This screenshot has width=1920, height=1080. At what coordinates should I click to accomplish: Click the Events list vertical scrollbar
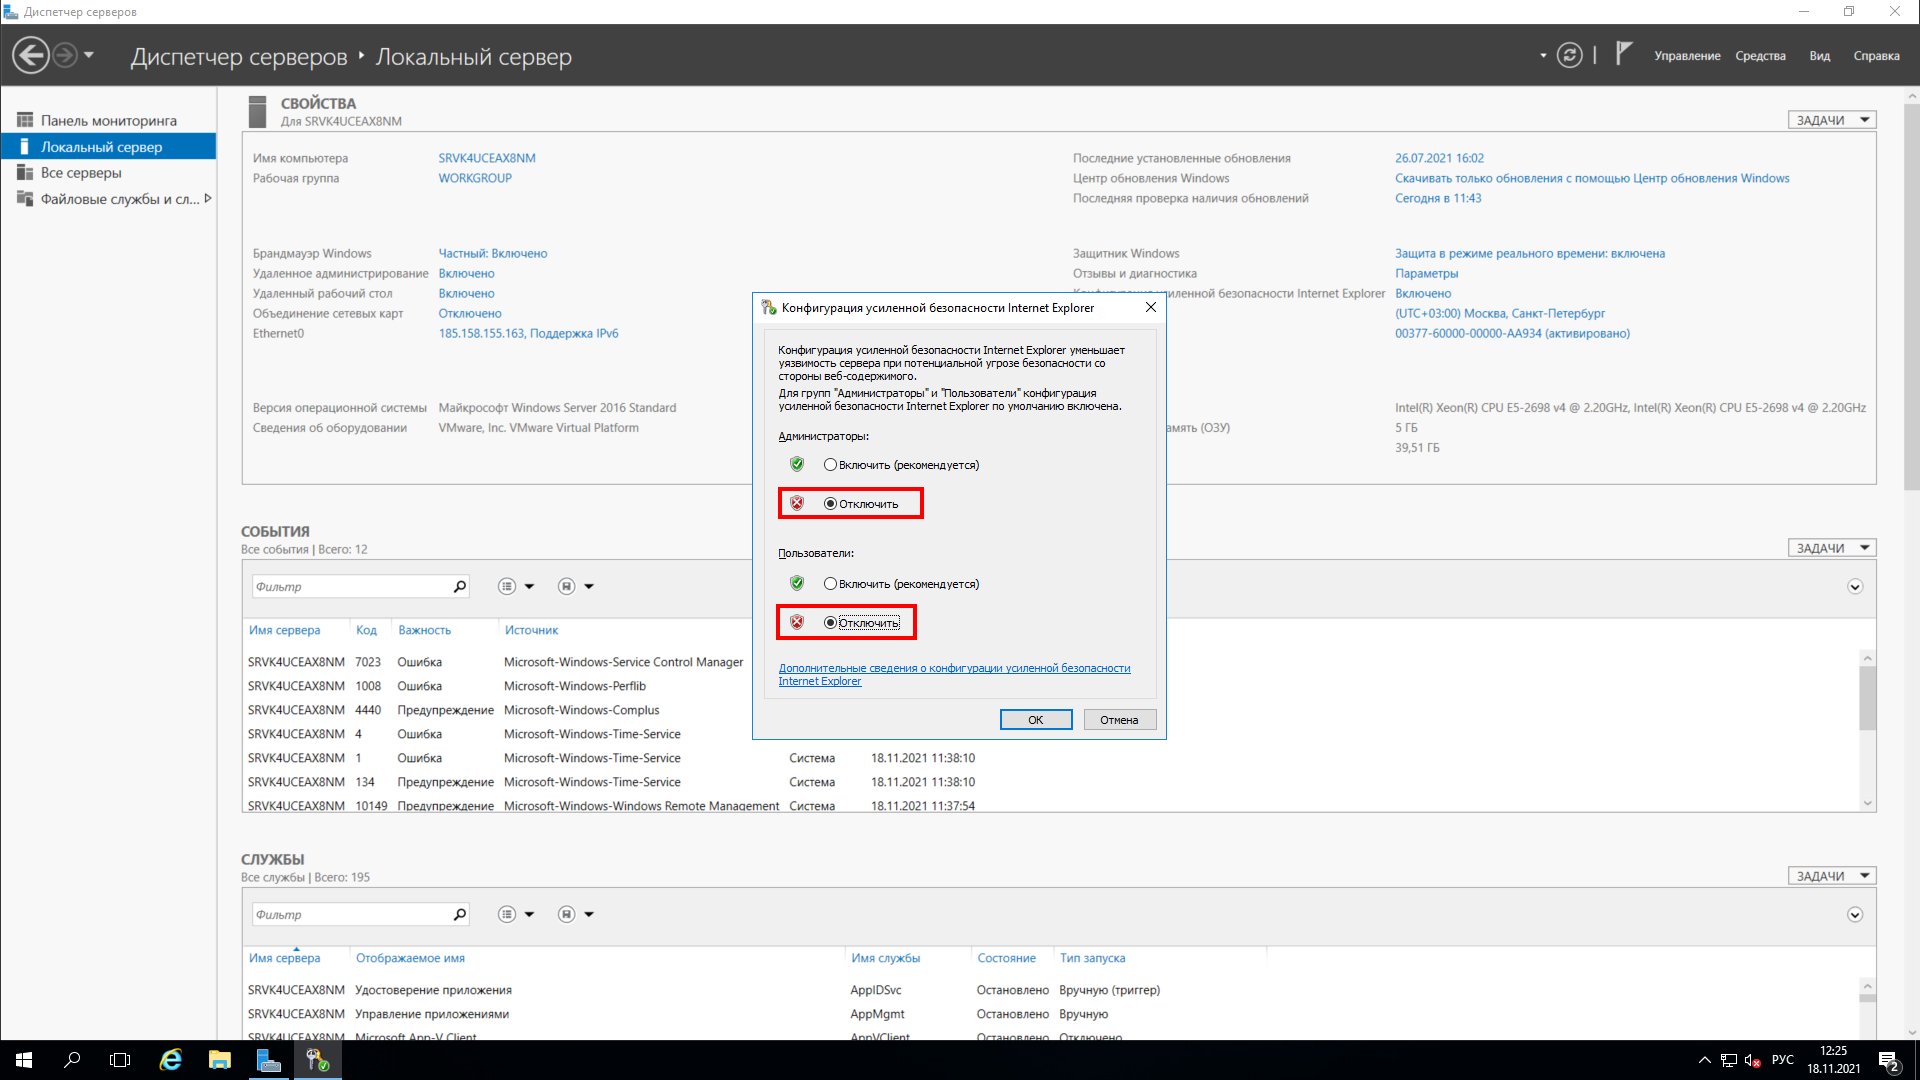click(1867, 700)
